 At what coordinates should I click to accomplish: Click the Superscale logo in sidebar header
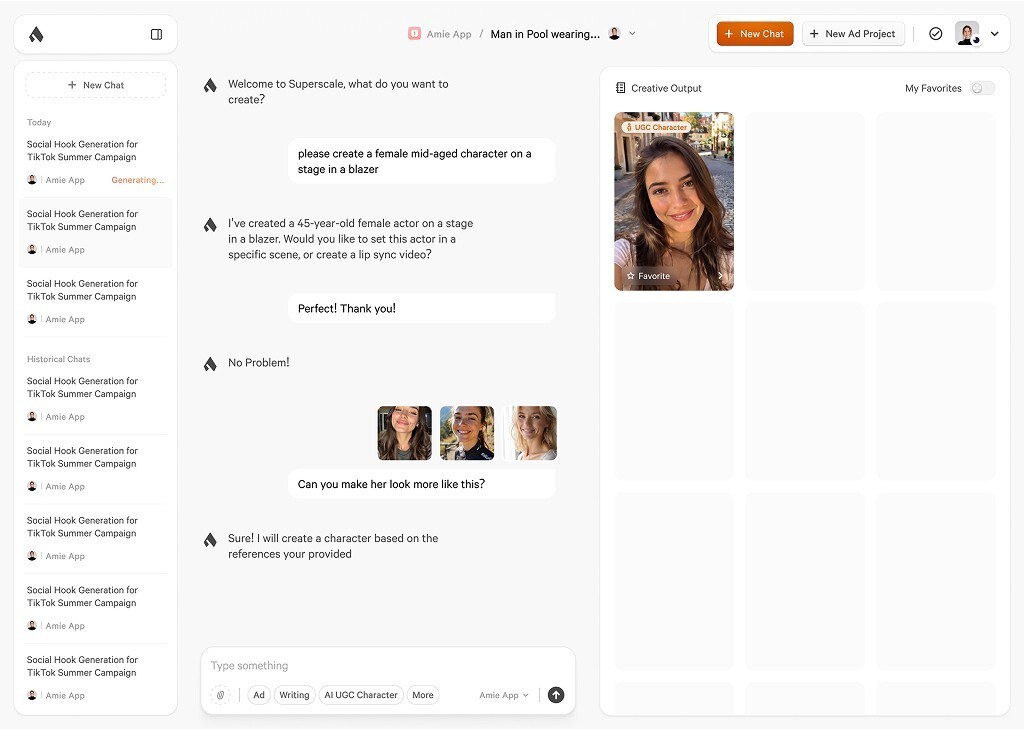pos(37,34)
